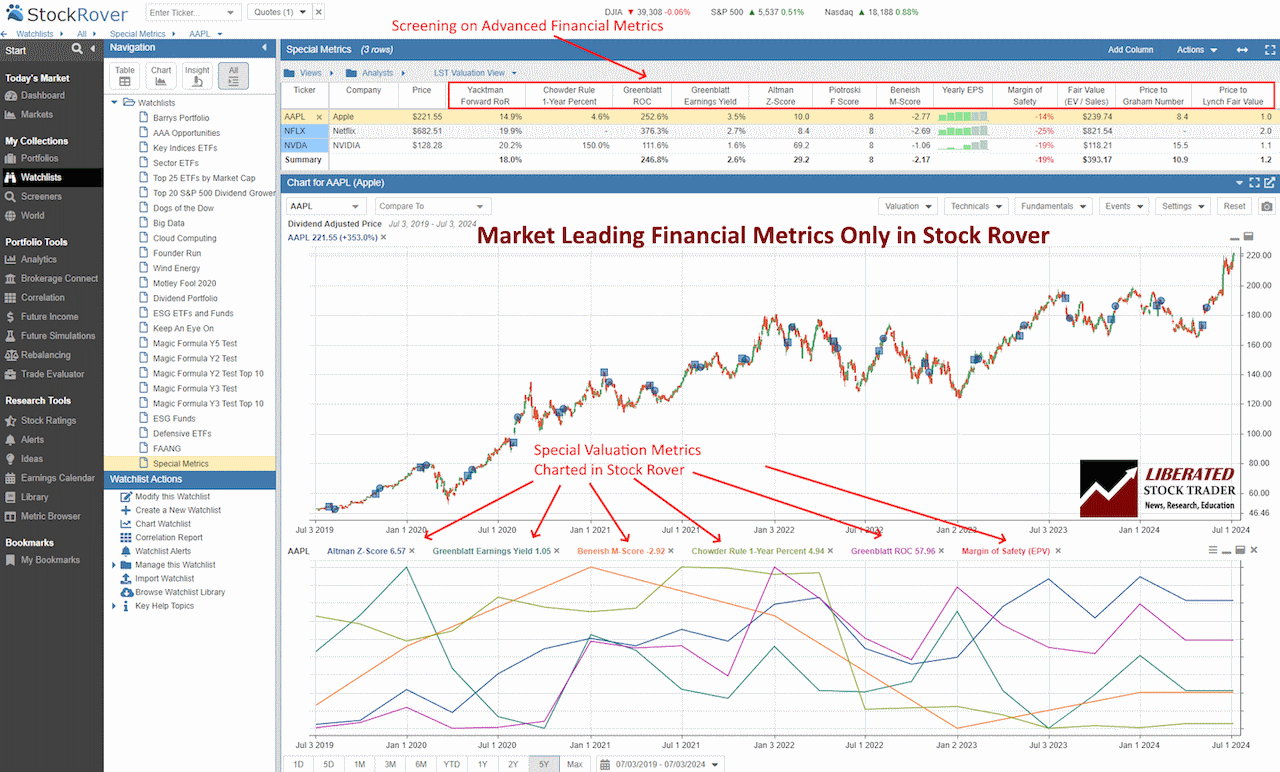Expand the LST Valuation View dropdown
This screenshot has height=772, width=1280.
click(x=475, y=72)
